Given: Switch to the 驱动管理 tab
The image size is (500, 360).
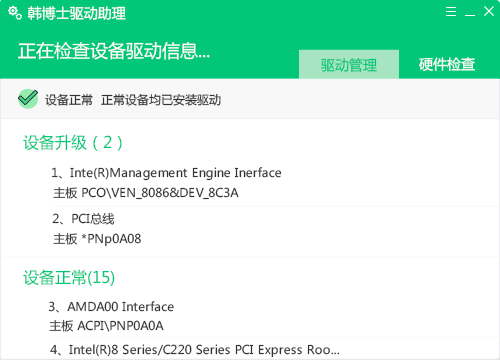Looking at the screenshot, I should [349, 64].
